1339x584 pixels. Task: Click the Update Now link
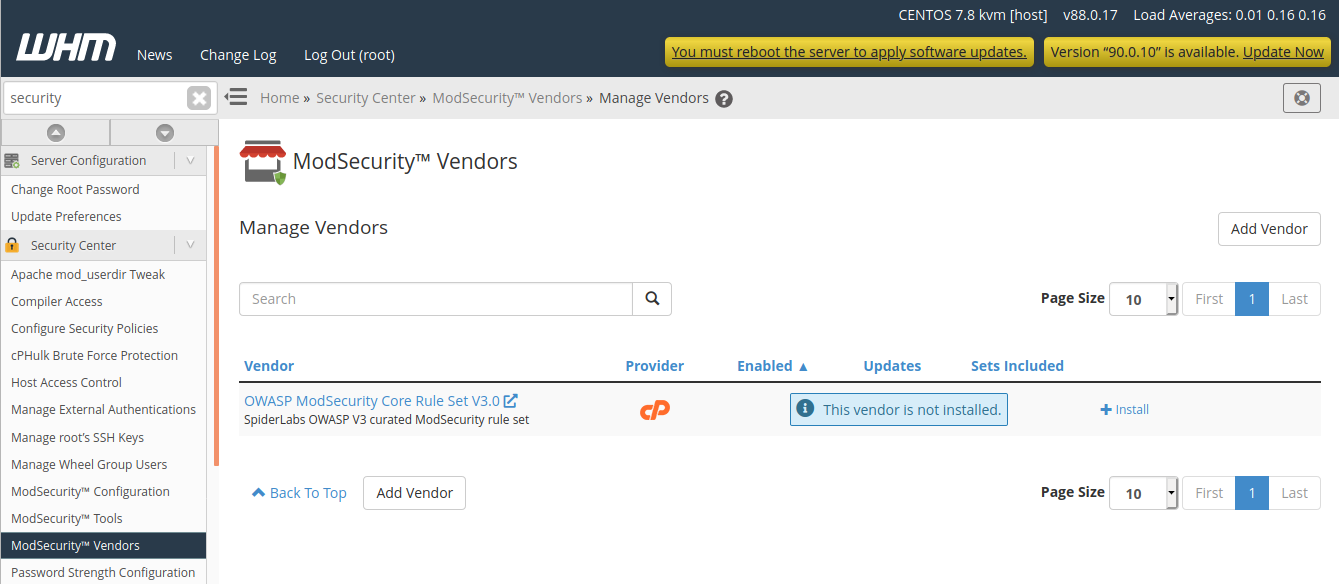[1283, 52]
